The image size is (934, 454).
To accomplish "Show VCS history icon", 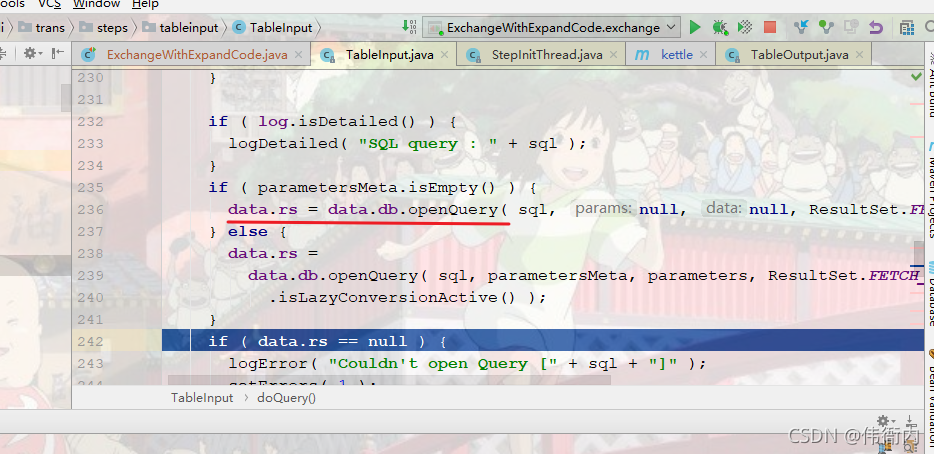I will [x=851, y=27].
